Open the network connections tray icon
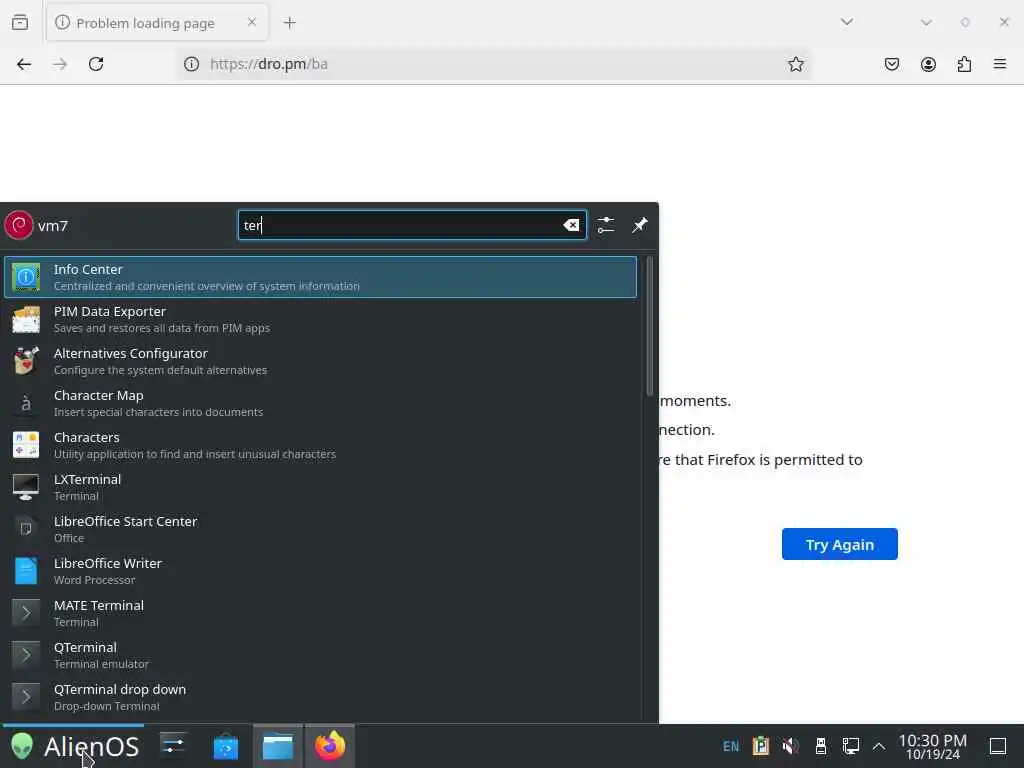The height and width of the screenshot is (768, 1024). tap(850, 746)
